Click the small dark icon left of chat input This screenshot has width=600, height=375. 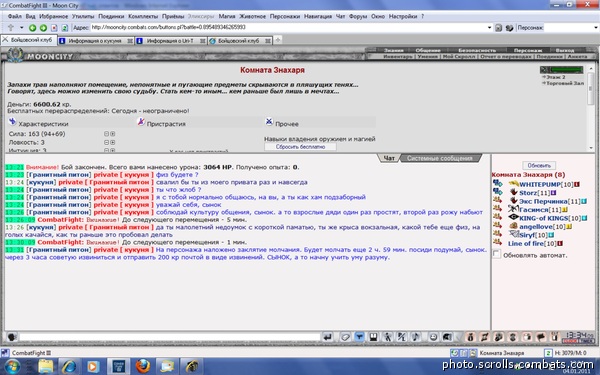[x=12, y=337]
